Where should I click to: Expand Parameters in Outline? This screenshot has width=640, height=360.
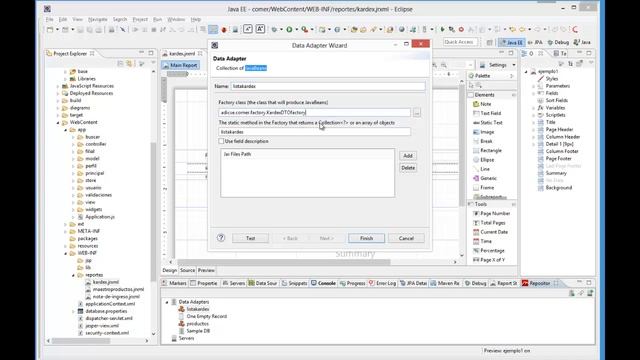point(533,86)
